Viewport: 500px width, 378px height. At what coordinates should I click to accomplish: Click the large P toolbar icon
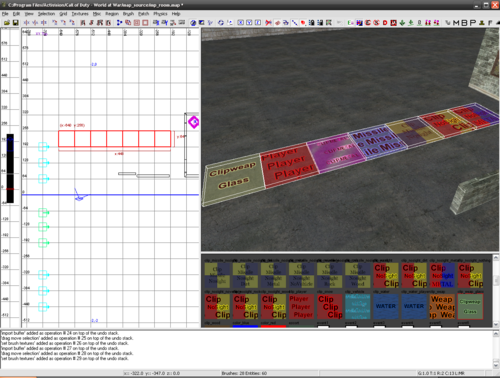(x=472, y=23)
